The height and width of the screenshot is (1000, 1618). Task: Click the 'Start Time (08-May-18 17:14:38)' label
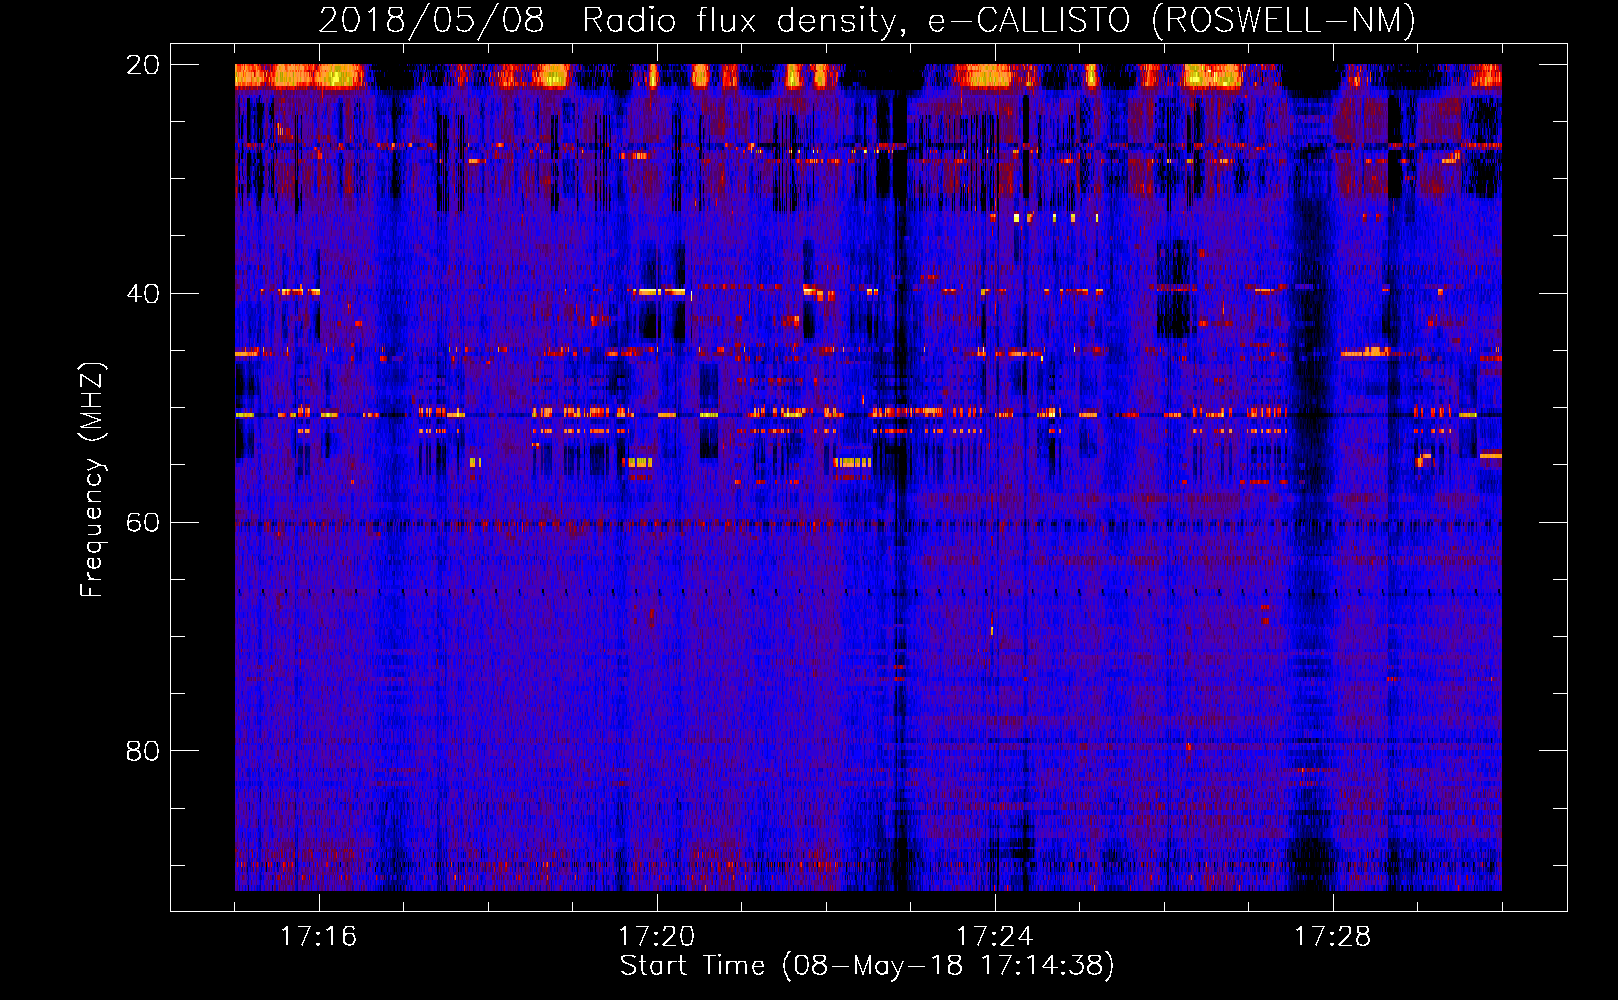pyautogui.click(x=867, y=966)
